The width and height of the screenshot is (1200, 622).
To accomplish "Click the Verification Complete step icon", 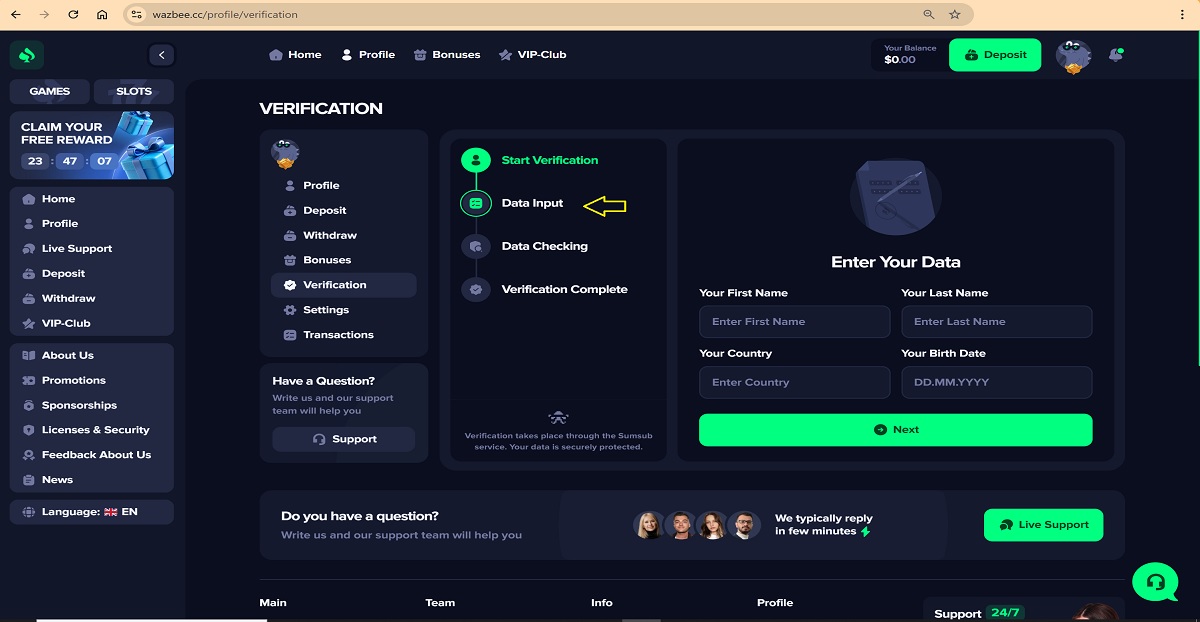I will 476,289.
